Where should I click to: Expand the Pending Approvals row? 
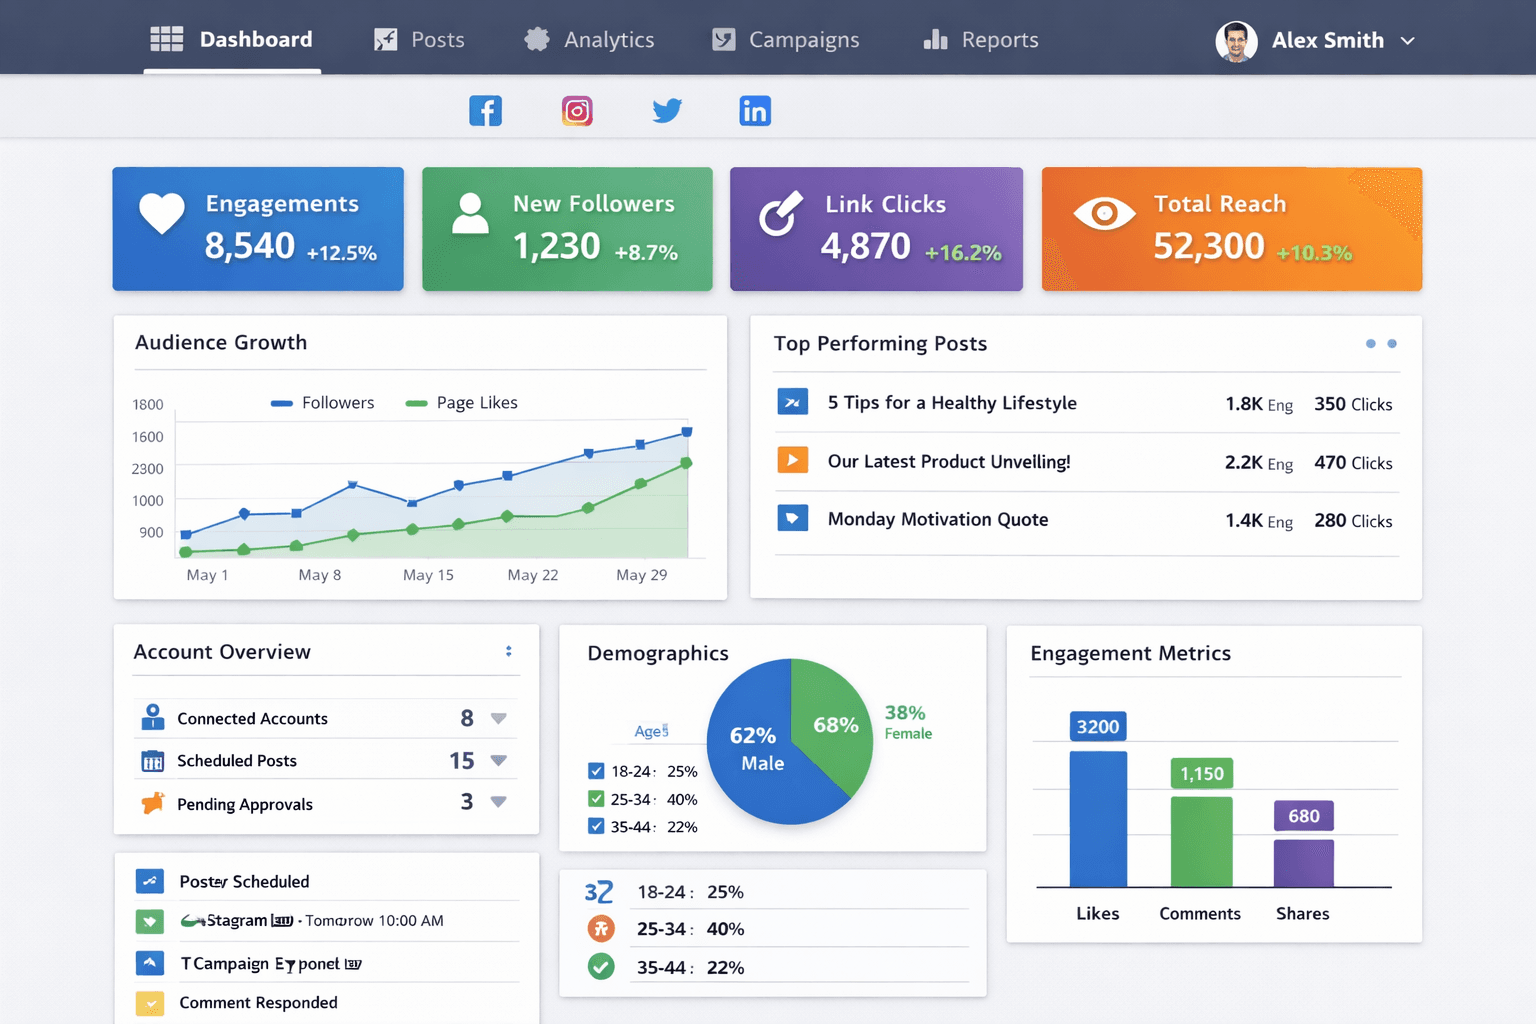500,801
